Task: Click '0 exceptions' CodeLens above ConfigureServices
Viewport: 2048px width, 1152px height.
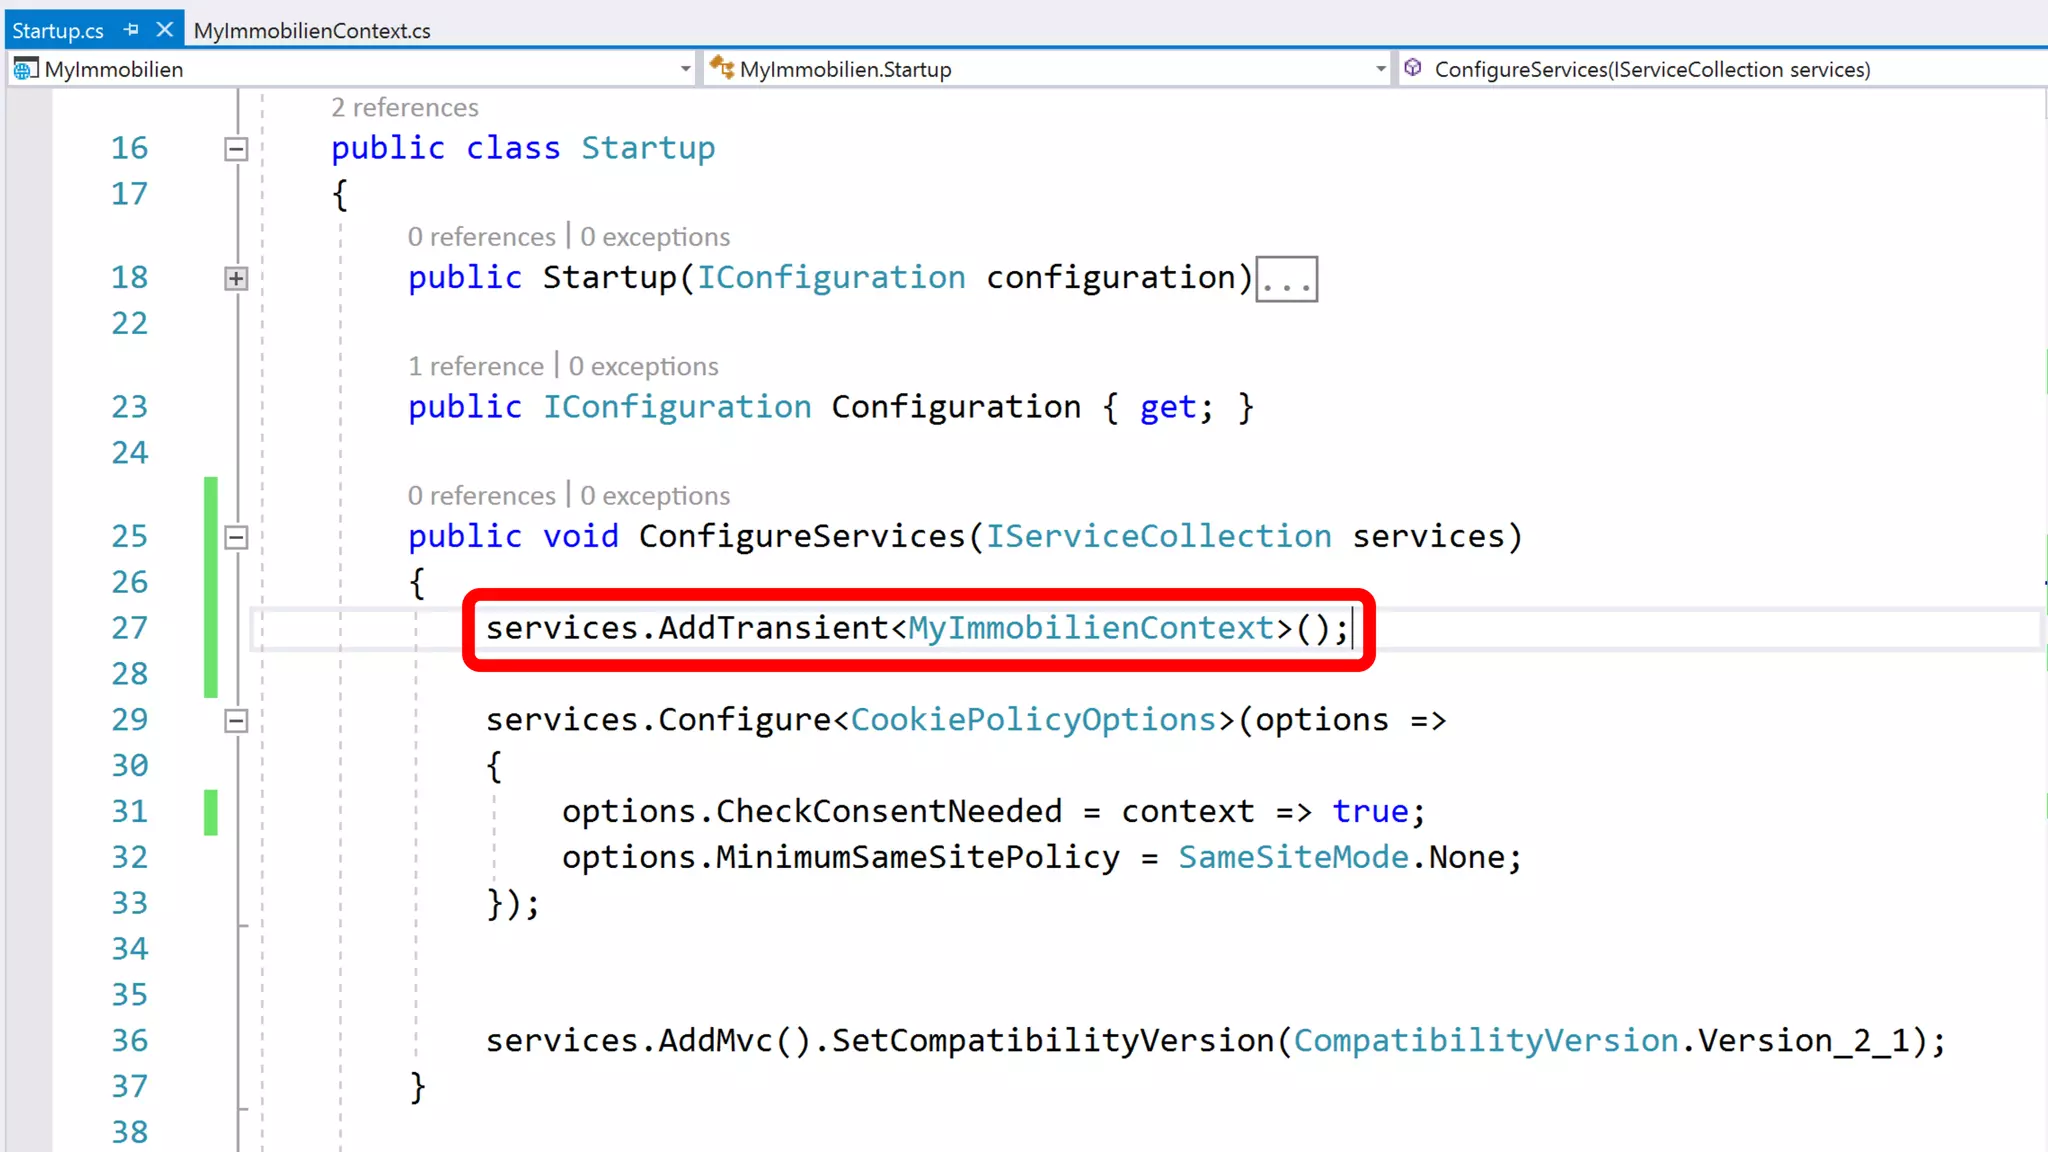Action: click(655, 495)
